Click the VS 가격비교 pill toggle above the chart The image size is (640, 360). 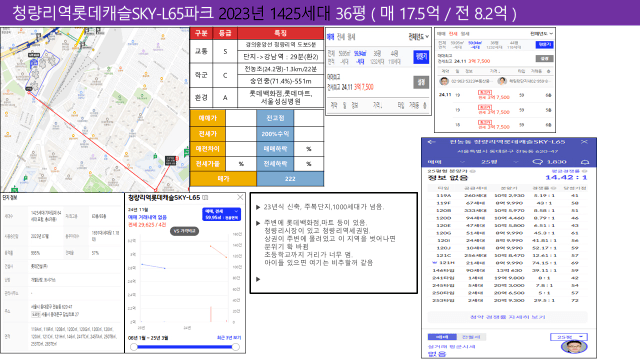point(184,231)
